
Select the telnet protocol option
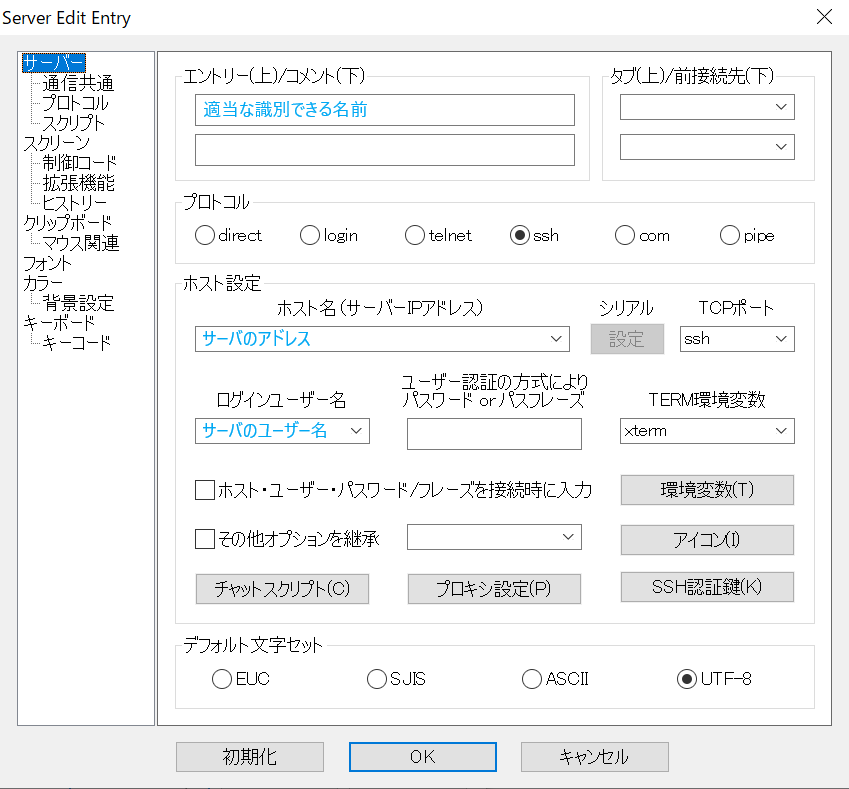tap(414, 235)
